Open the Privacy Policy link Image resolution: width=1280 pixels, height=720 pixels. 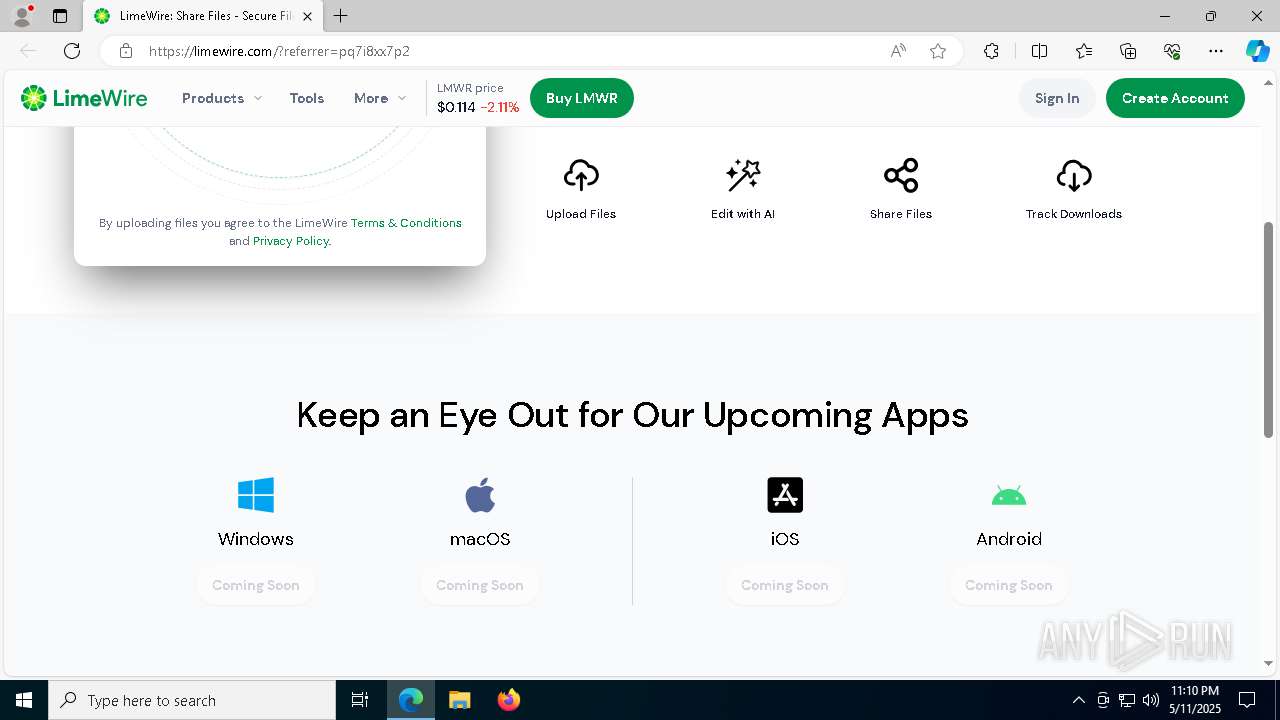point(290,241)
